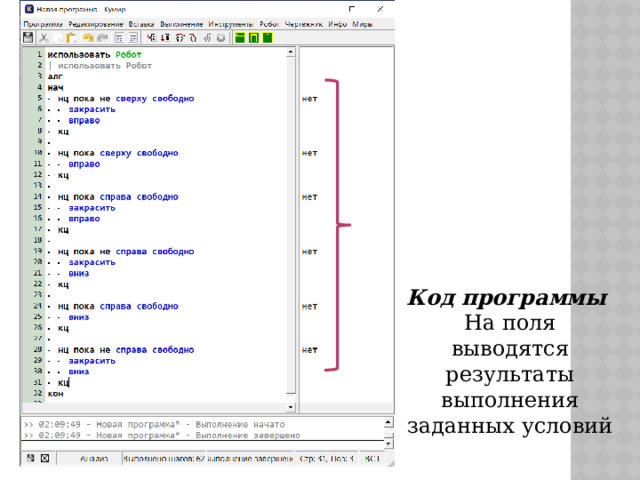Image resolution: width=640 pixels, height=480 pixels.
Task: Open the Выполнение menu
Action: pyautogui.click(x=181, y=24)
